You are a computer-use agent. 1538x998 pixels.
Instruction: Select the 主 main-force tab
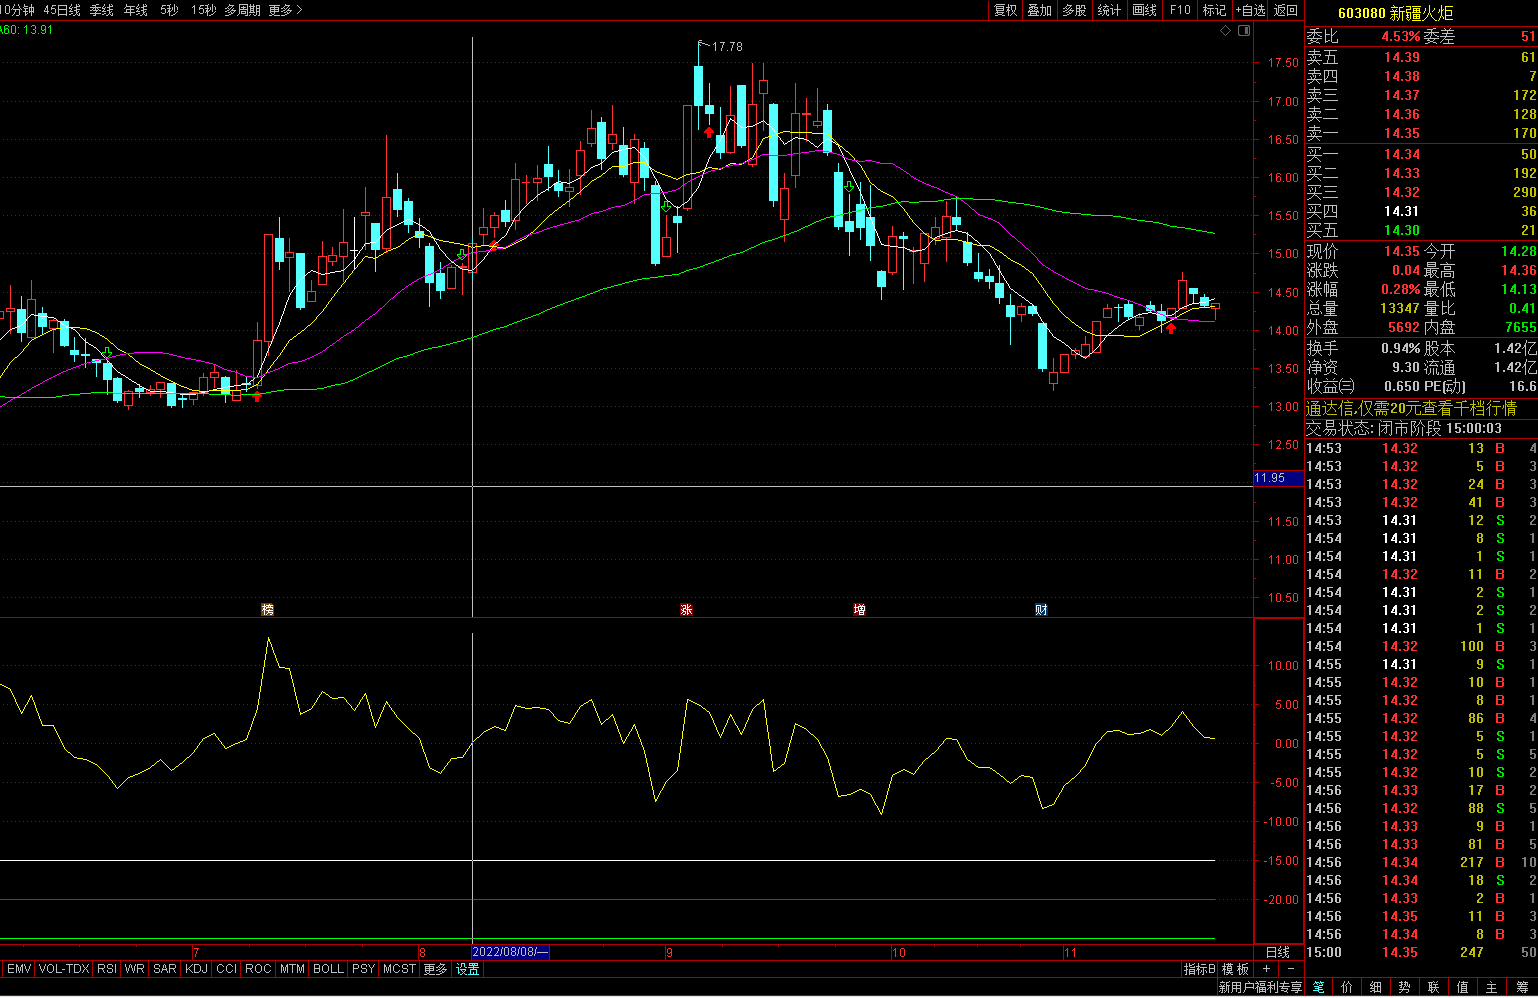coord(1492,988)
